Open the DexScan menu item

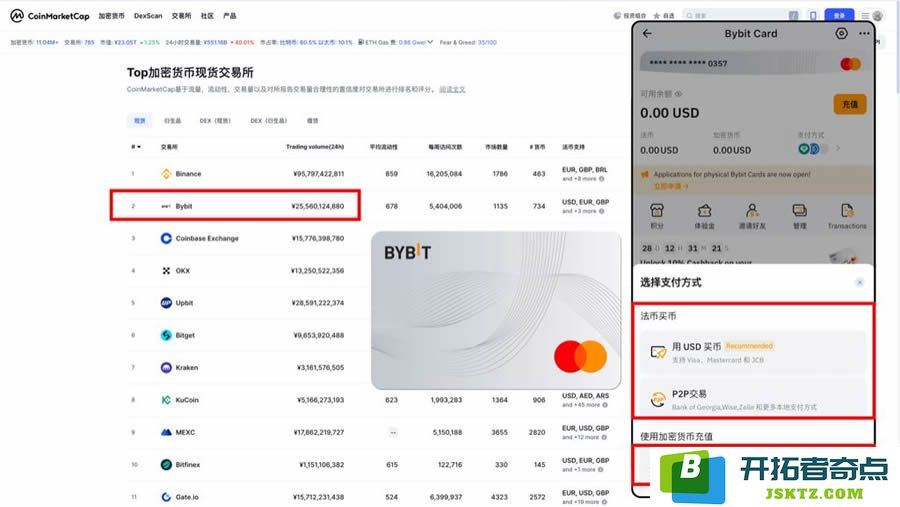pos(148,16)
